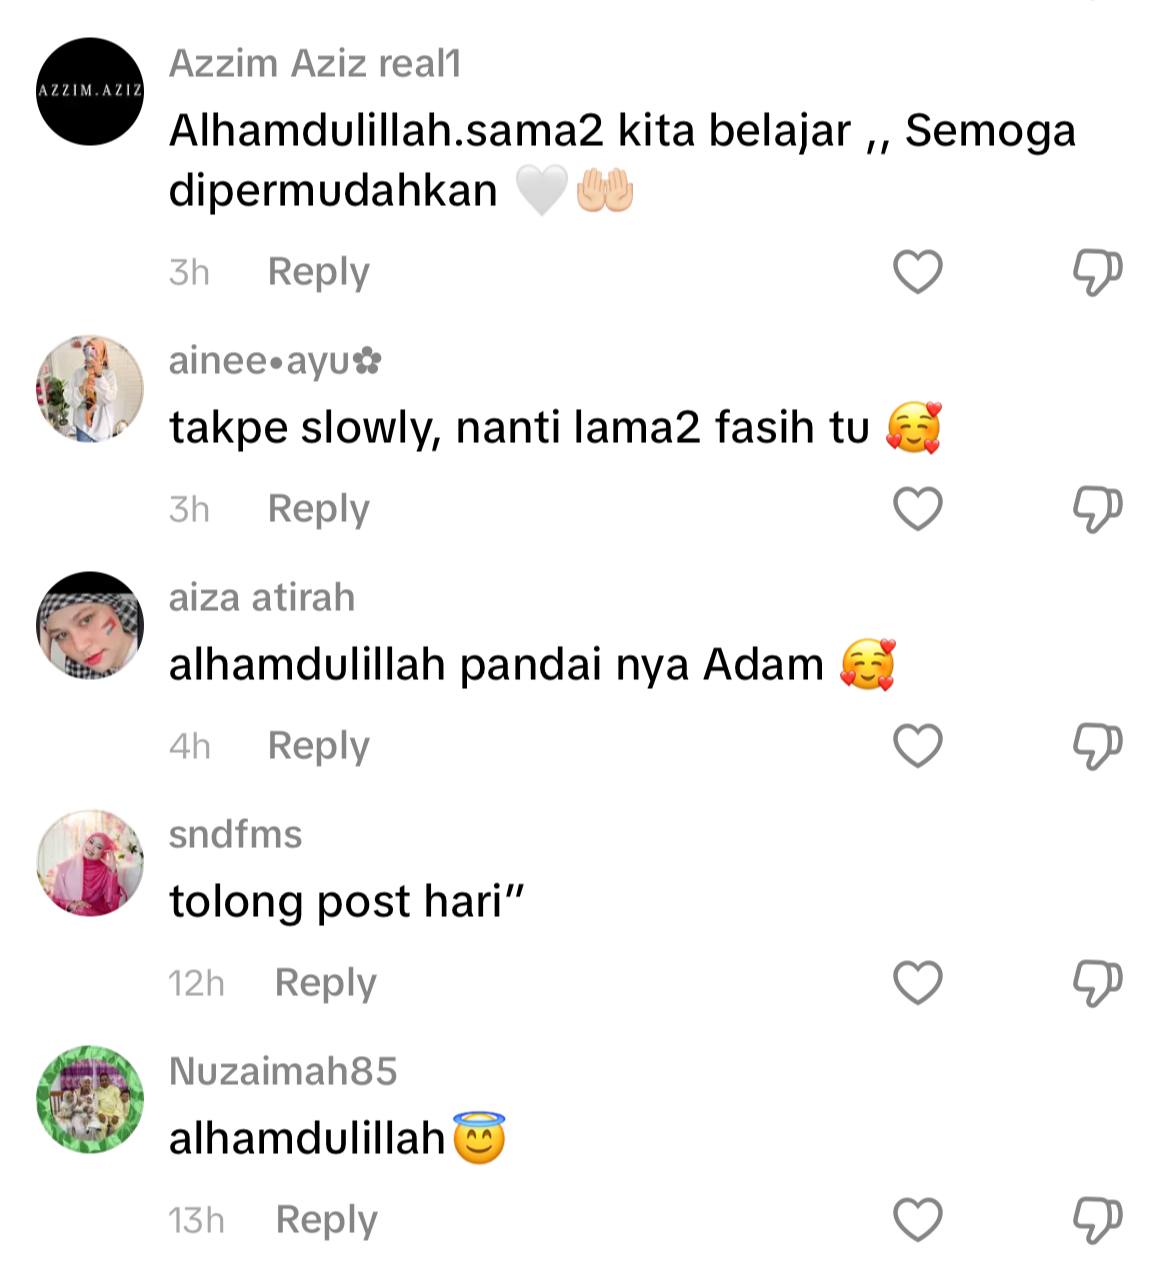Image resolution: width=1170 pixels, height=1268 pixels.
Task: Open aiza atirah username link
Action: 262,598
